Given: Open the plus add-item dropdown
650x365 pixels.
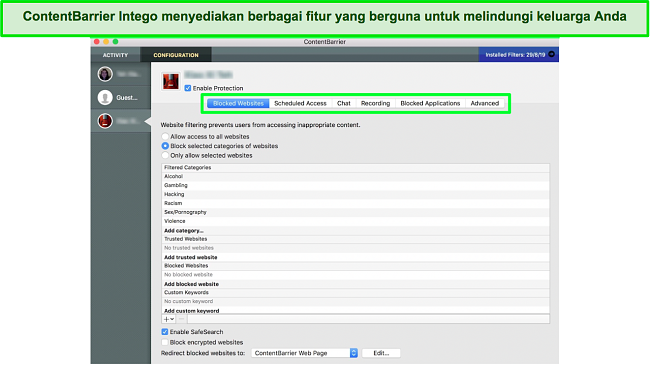Looking at the screenshot, I should pos(168,319).
